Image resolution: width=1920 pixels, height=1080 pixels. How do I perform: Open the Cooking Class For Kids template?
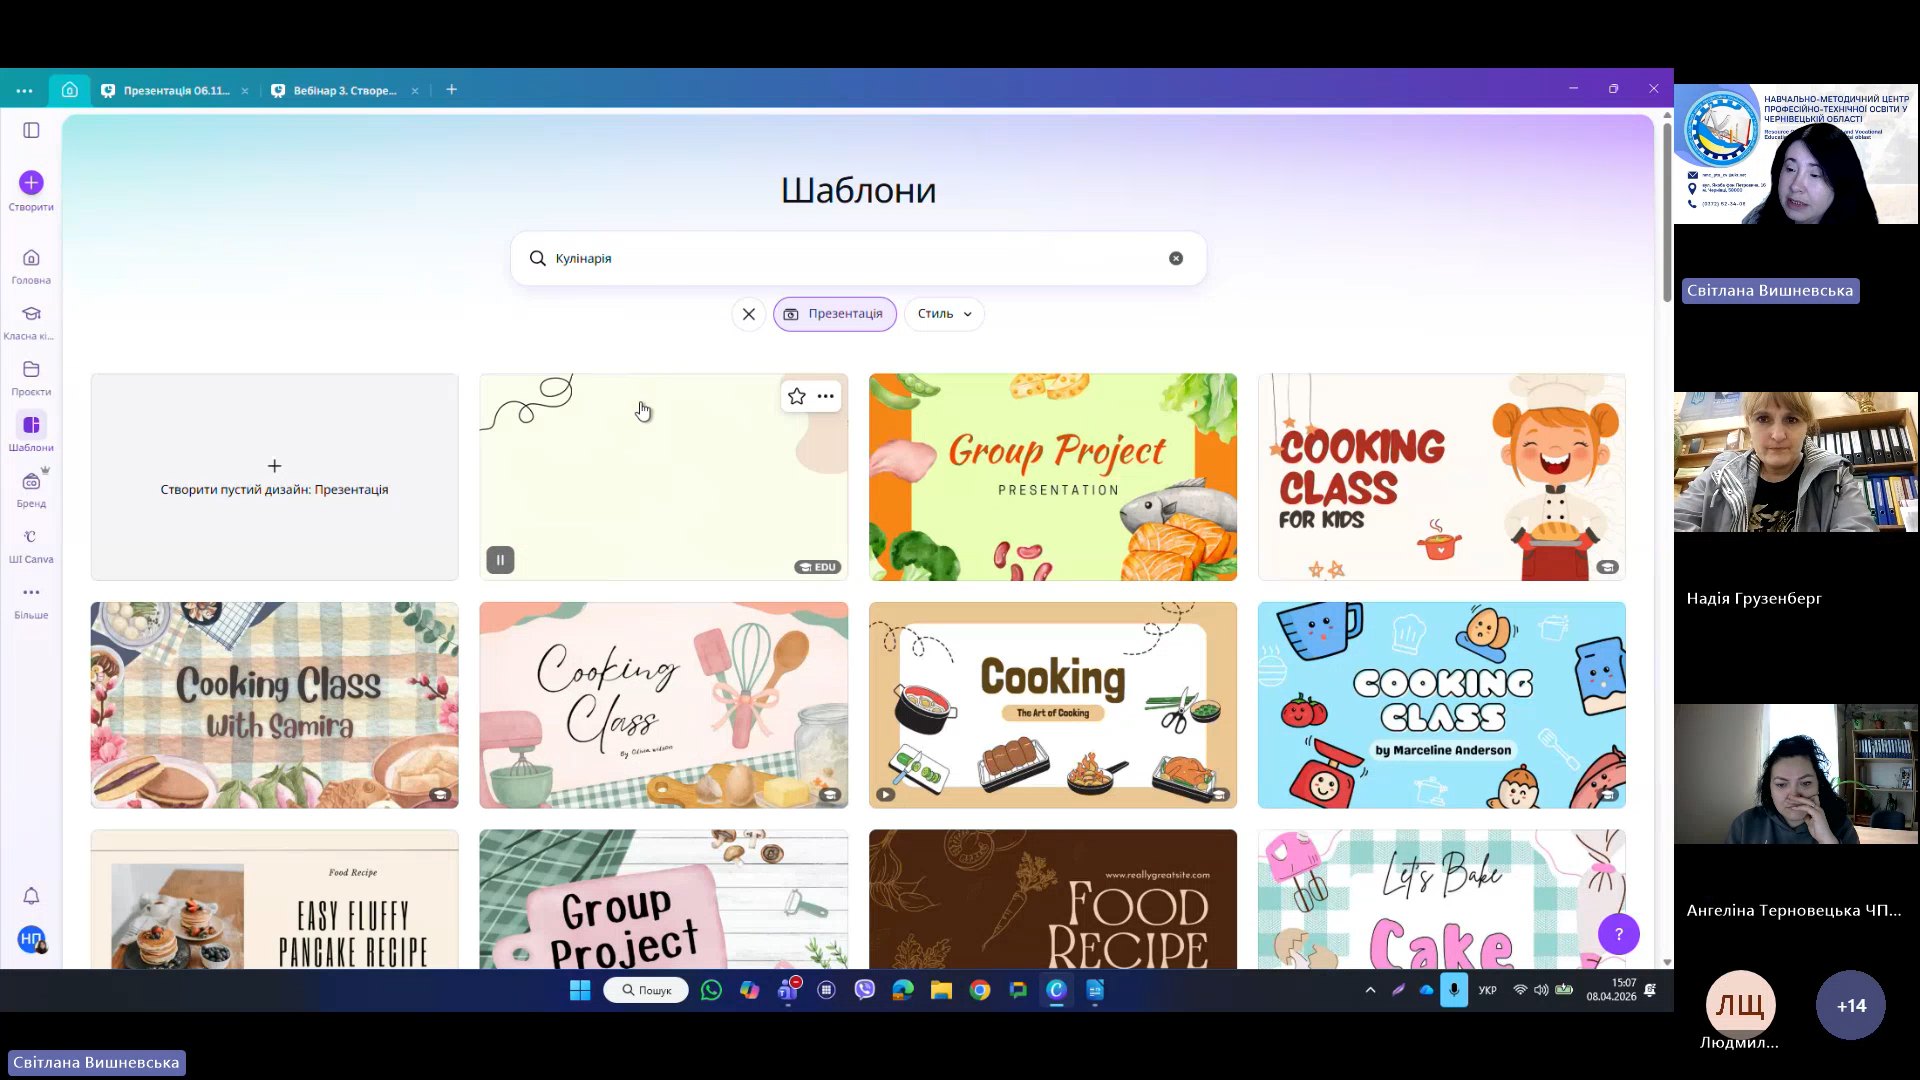point(1441,477)
